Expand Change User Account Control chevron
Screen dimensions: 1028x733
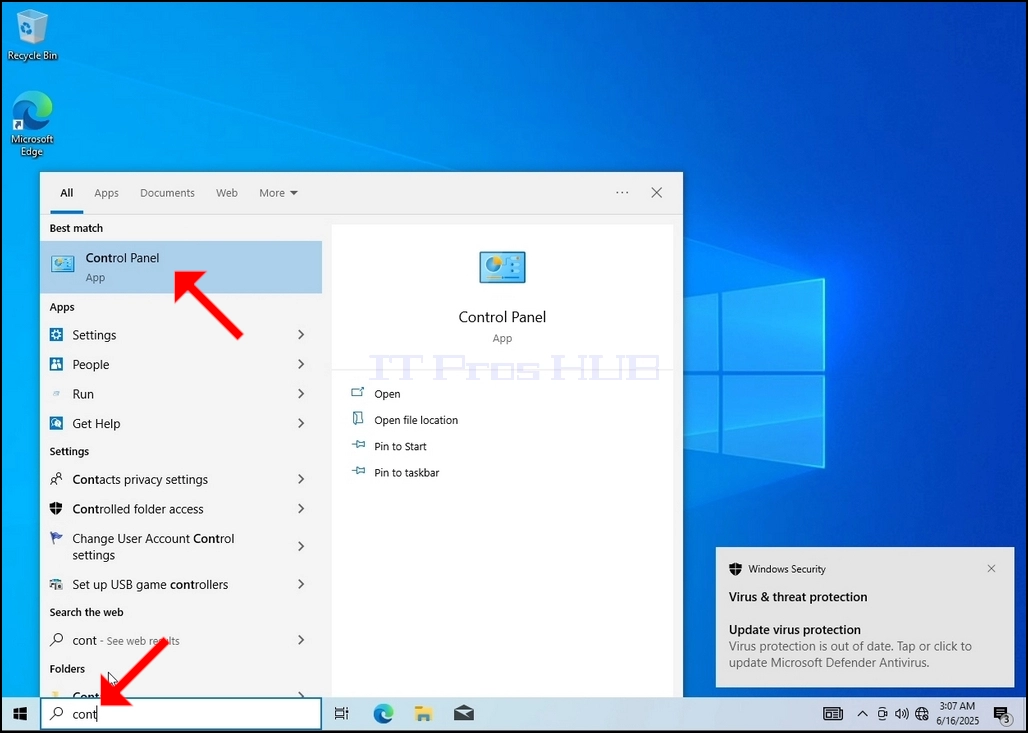tap(301, 546)
